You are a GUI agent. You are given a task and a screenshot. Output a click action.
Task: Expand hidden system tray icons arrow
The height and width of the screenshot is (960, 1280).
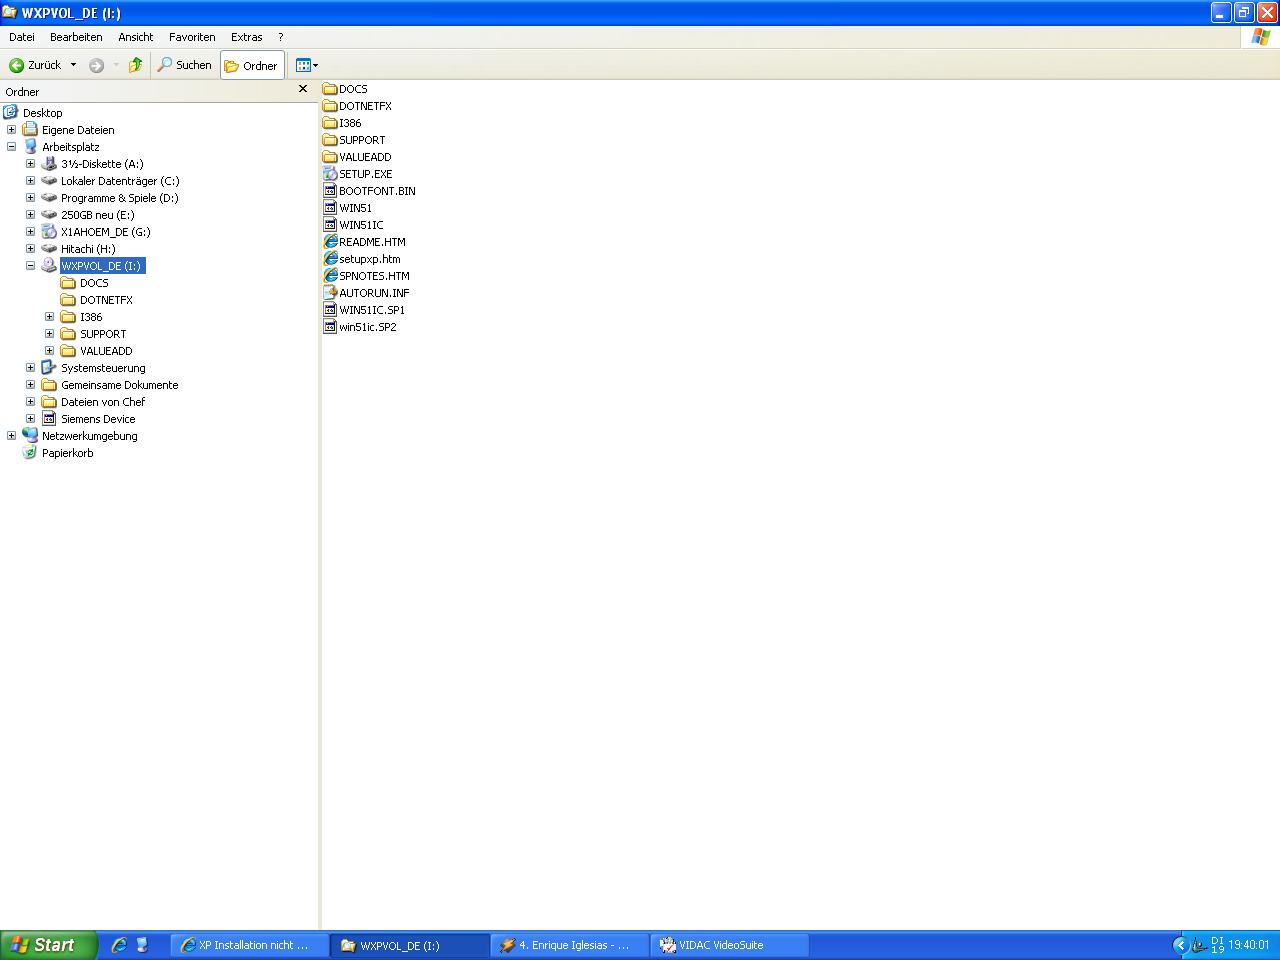point(1179,945)
